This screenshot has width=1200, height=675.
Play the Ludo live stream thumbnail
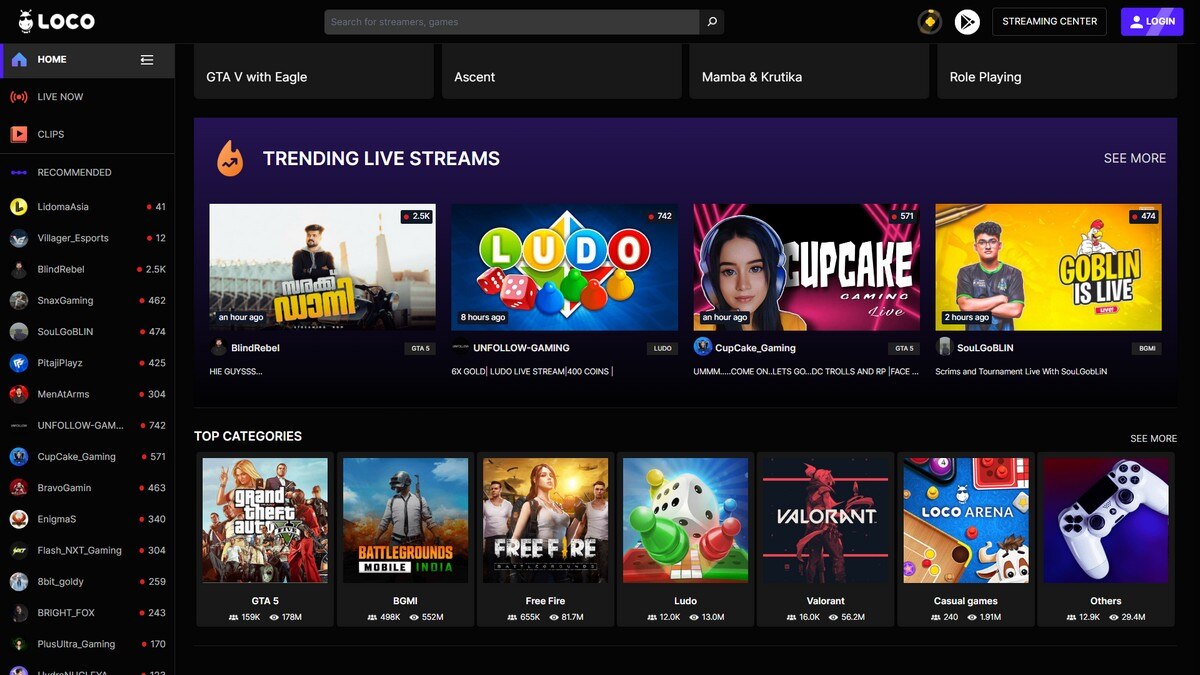564,267
